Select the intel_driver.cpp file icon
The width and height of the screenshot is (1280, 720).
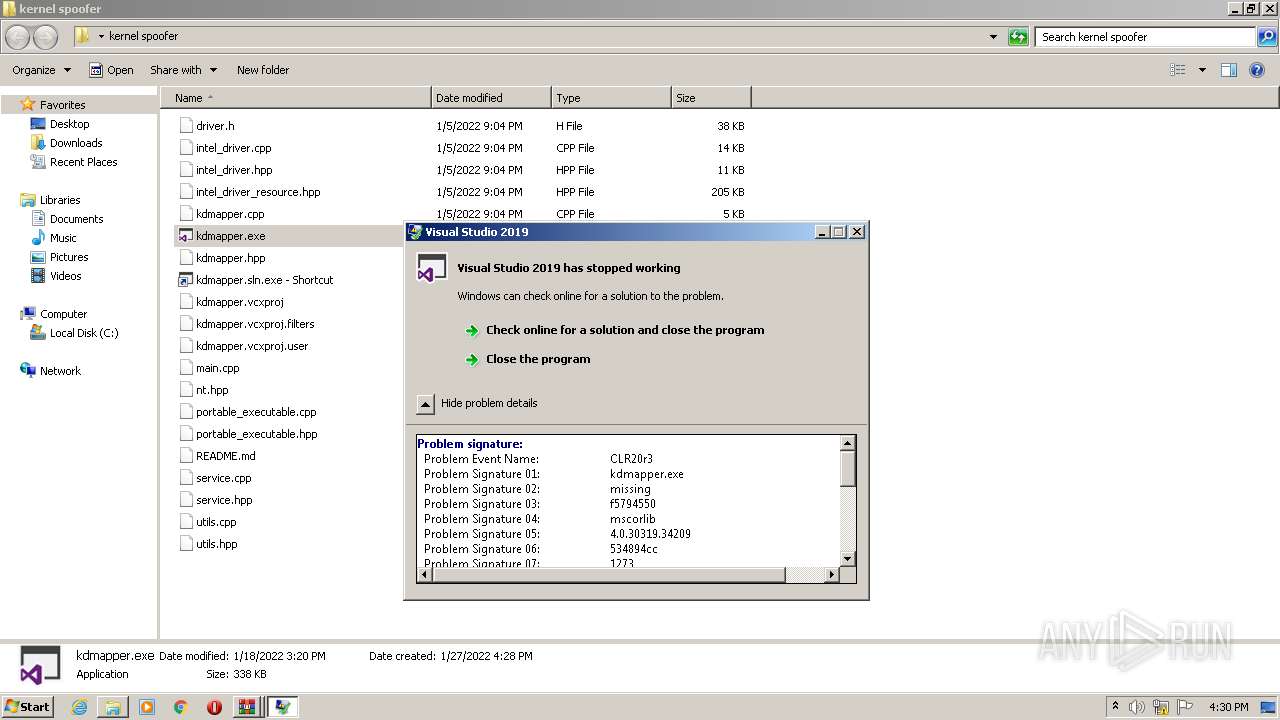click(x=186, y=148)
